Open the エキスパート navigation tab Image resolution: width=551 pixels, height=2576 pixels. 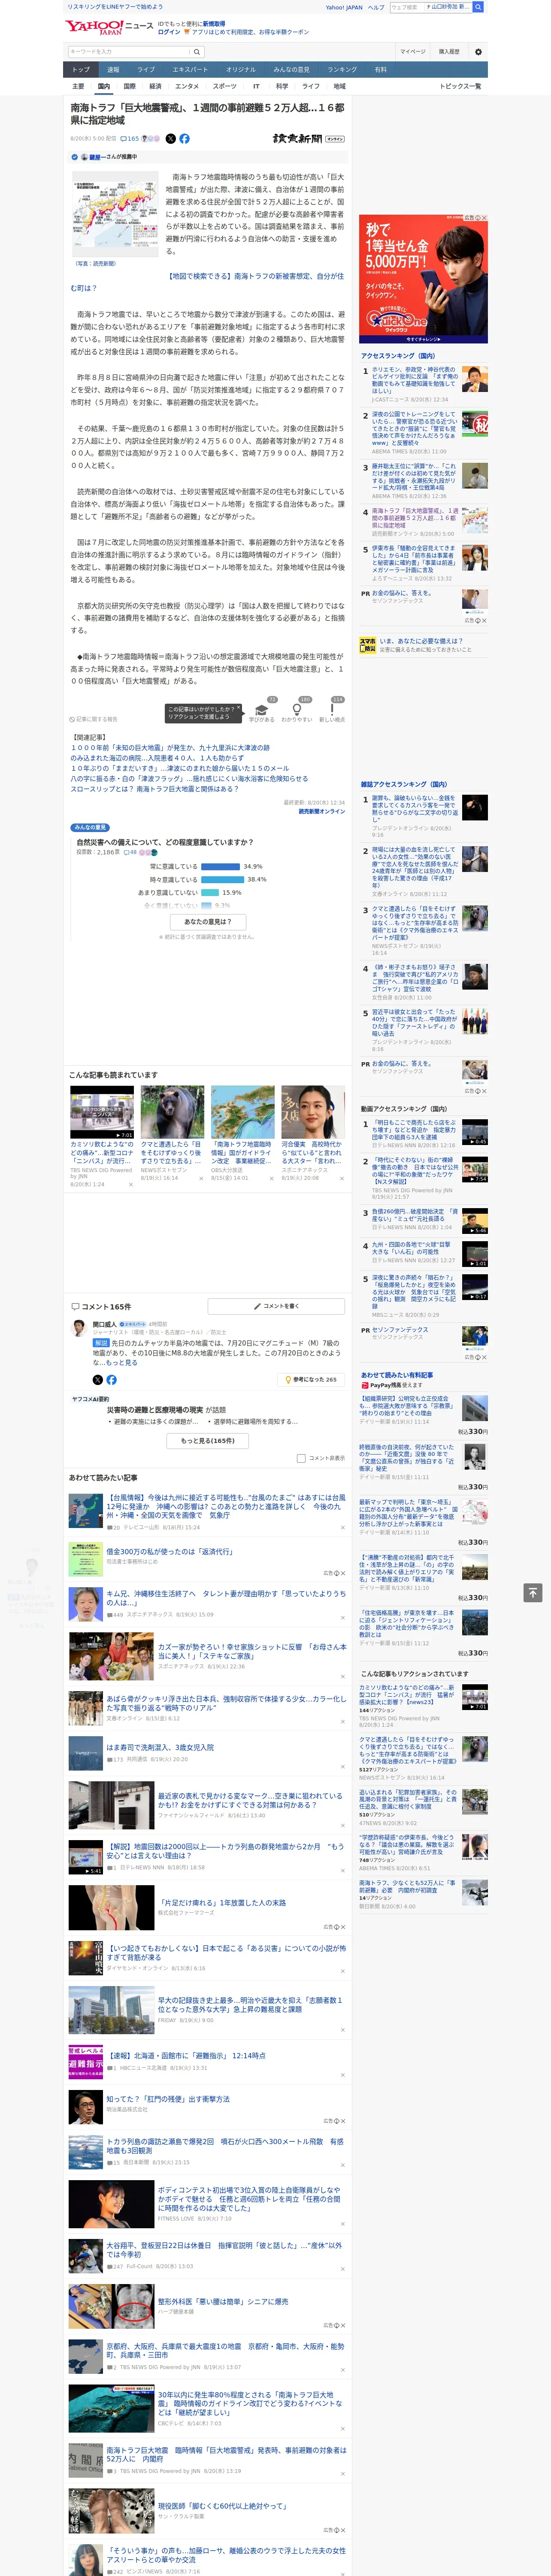[x=190, y=70]
